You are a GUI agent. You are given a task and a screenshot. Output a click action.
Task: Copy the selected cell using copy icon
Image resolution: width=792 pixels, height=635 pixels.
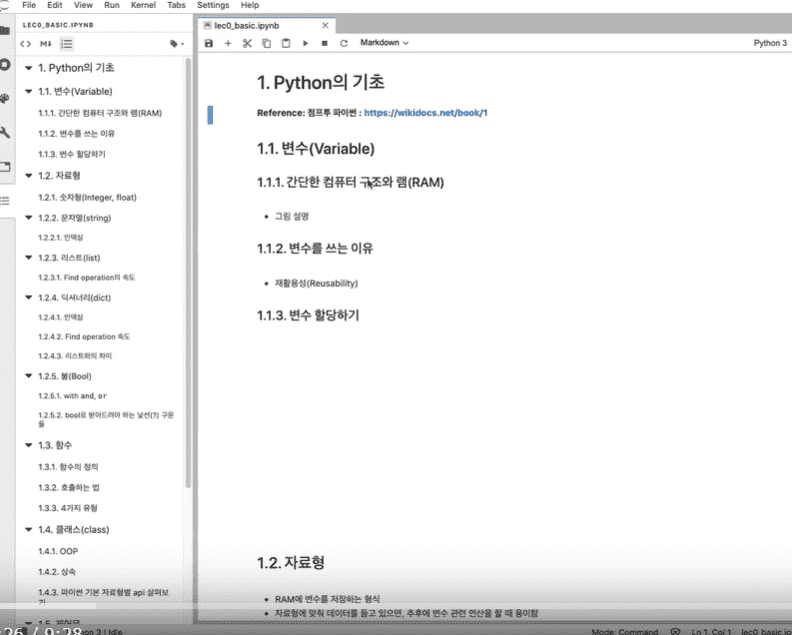266,43
